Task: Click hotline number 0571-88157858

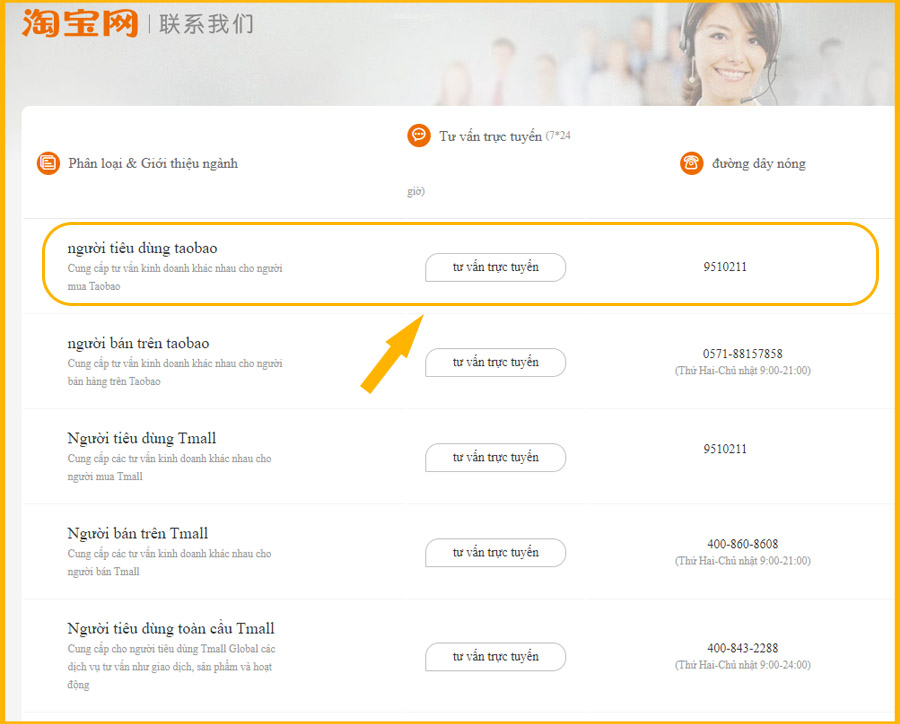Action: pyautogui.click(x=742, y=354)
